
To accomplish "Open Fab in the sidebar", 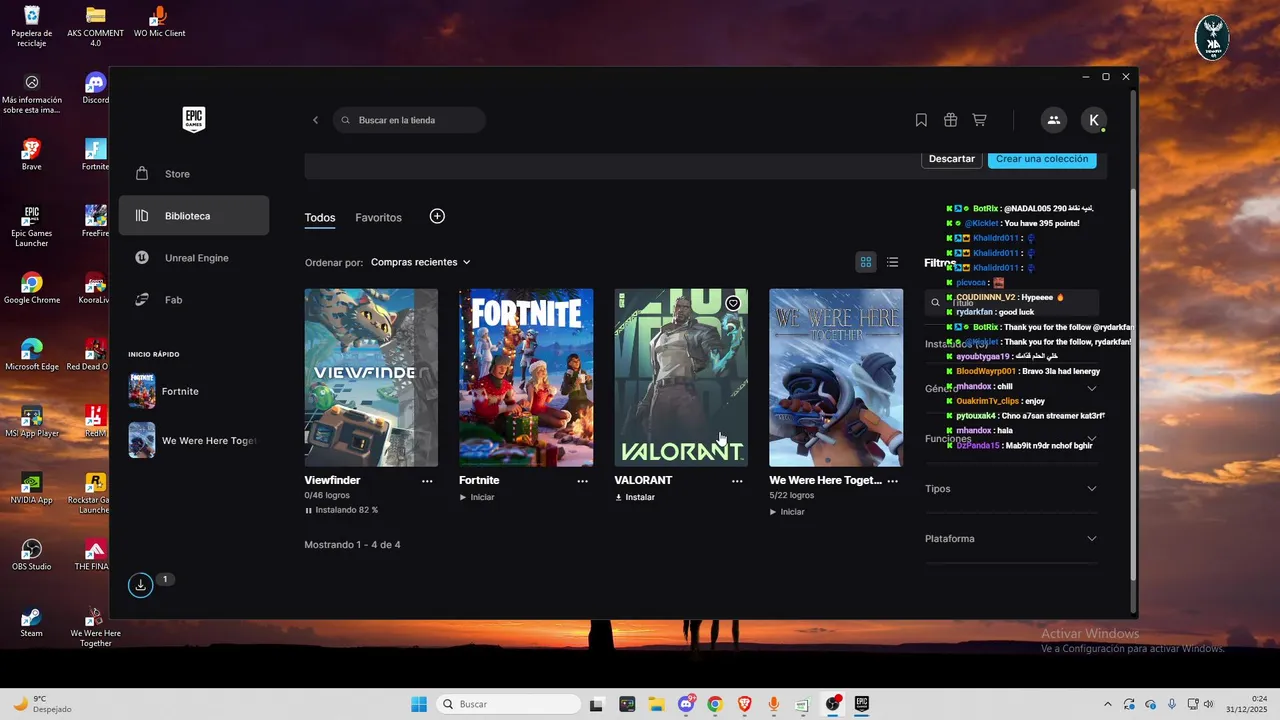I will [194, 300].
